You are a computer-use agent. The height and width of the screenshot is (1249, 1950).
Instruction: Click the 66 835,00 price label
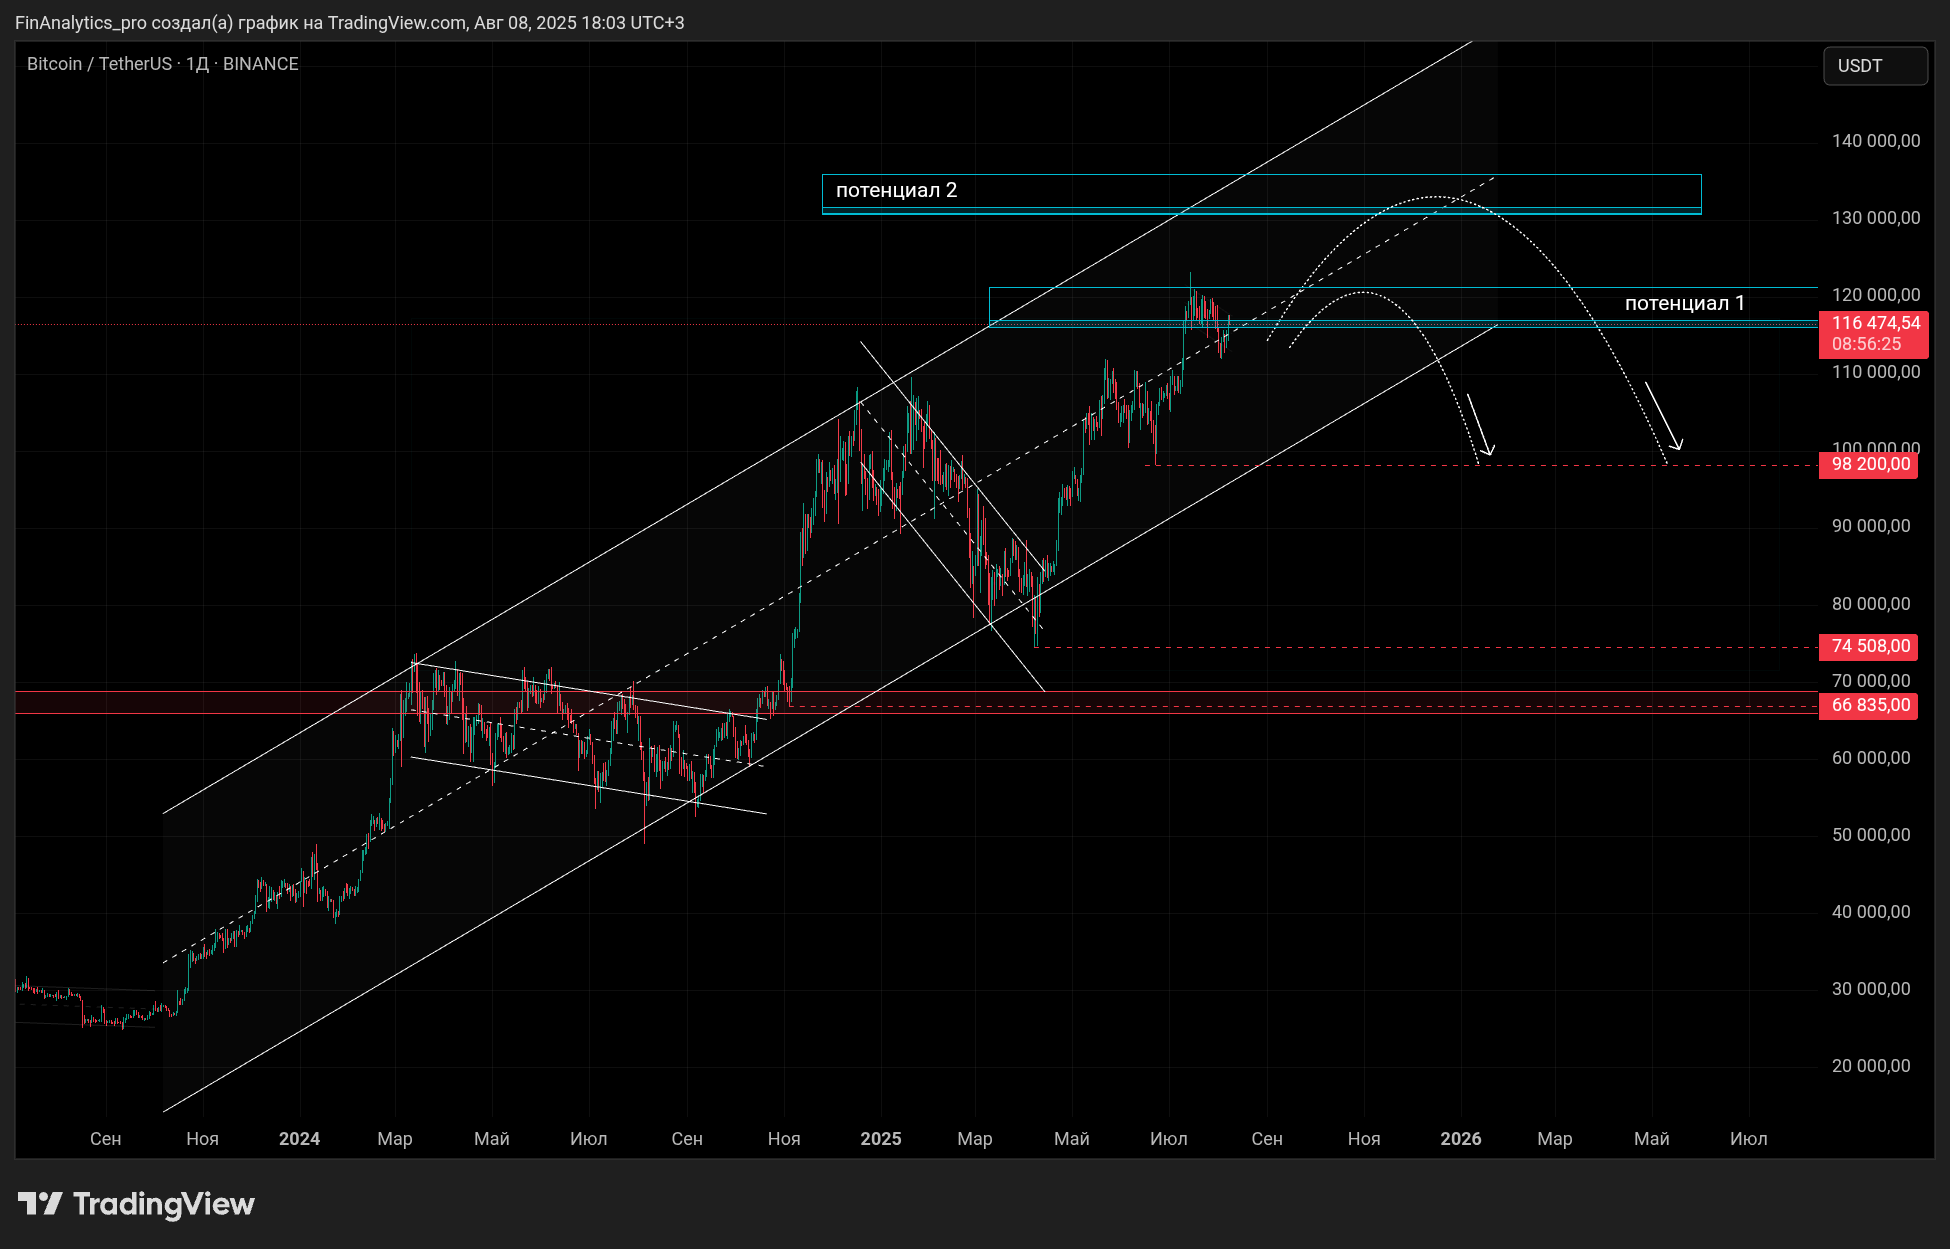point(1869,705)
